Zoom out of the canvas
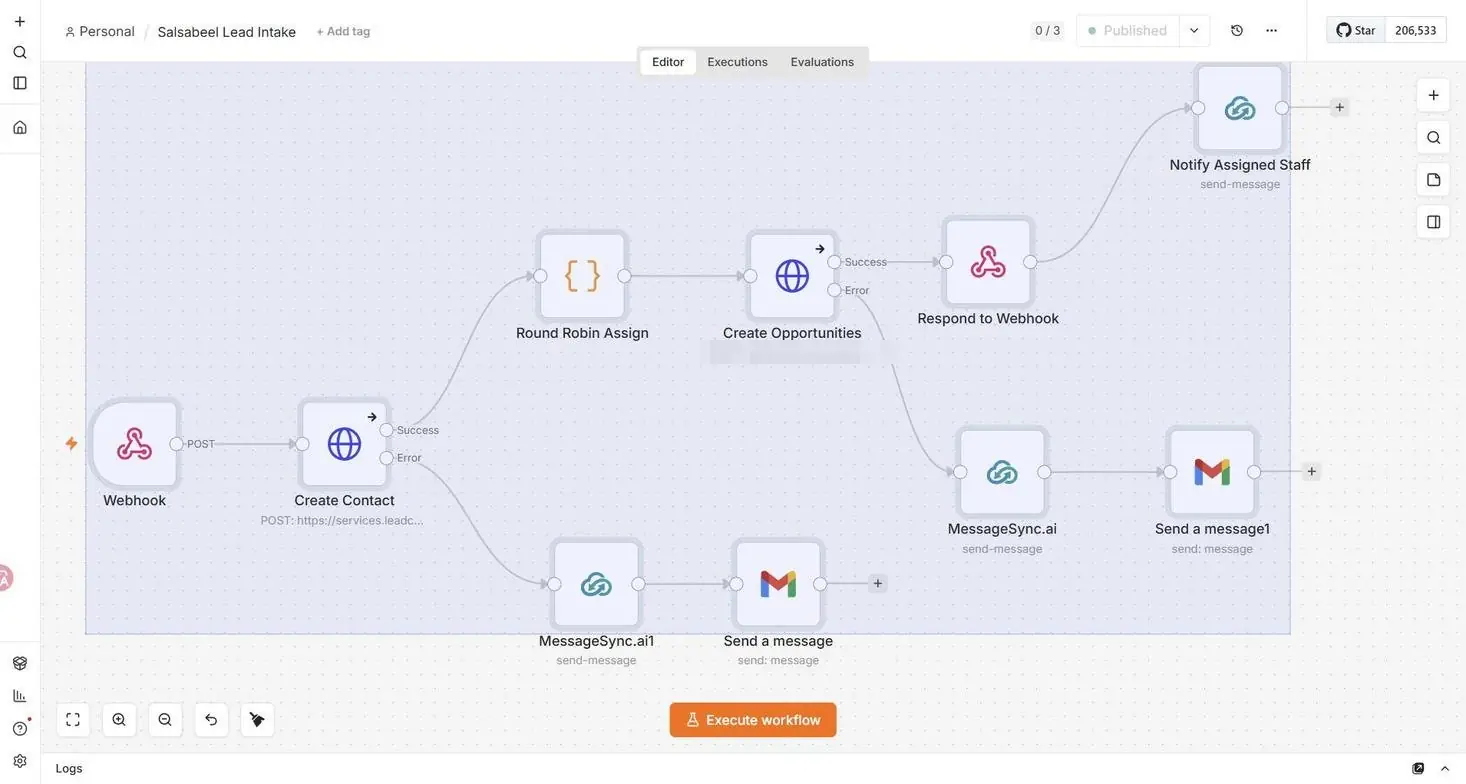 point(165,720)
